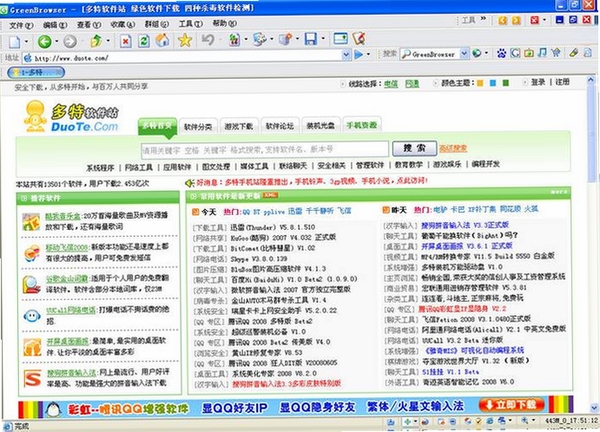Refresh the current page

tap(143, 41)
